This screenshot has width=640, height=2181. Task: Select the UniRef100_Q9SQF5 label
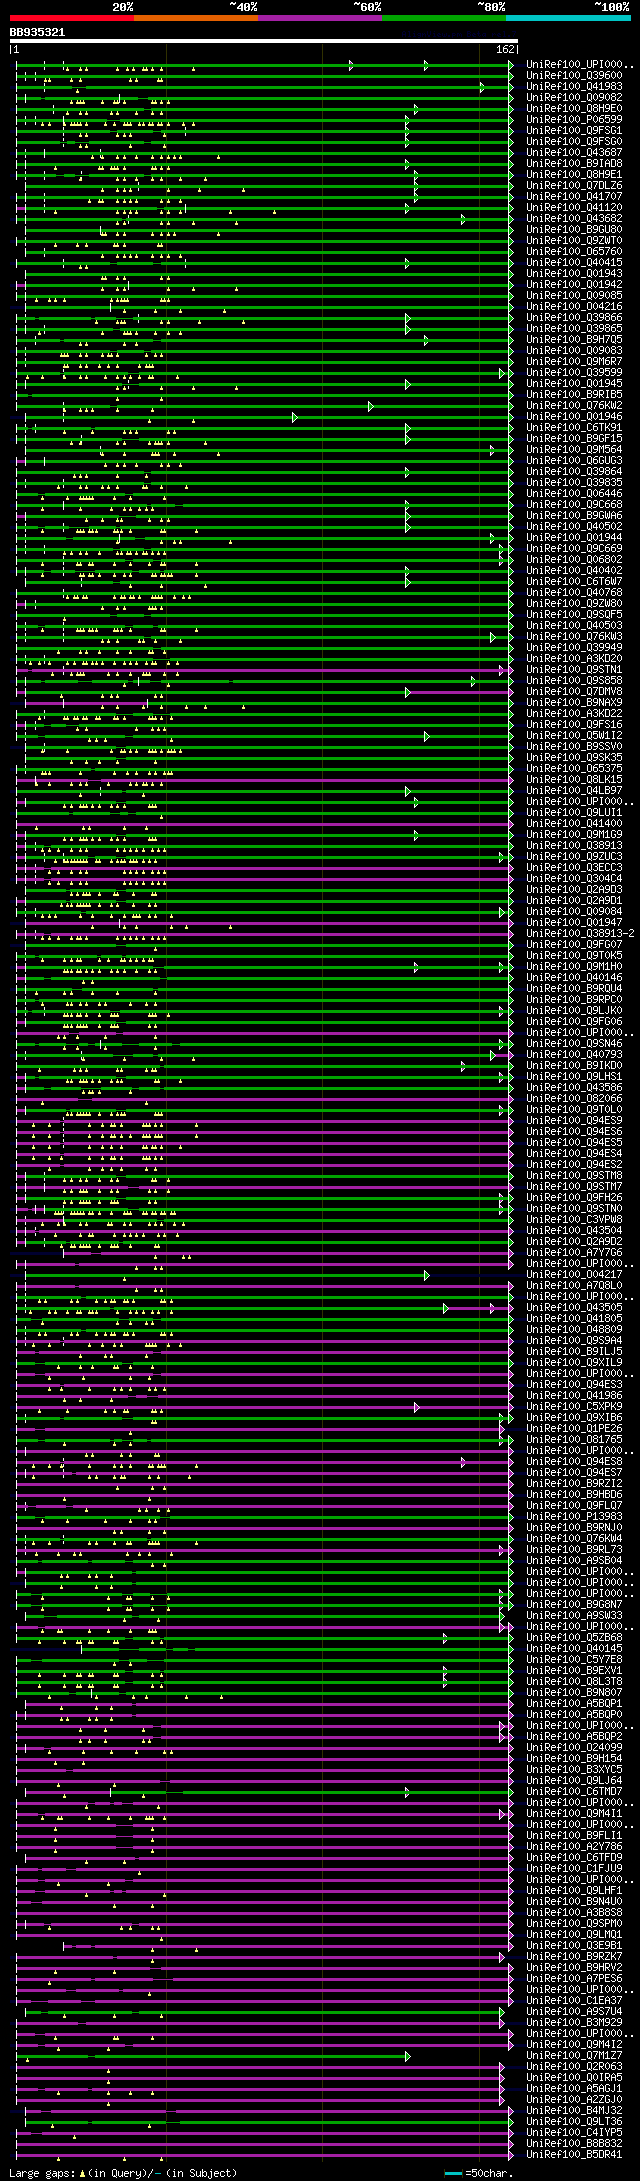click(x=574, y=614)
